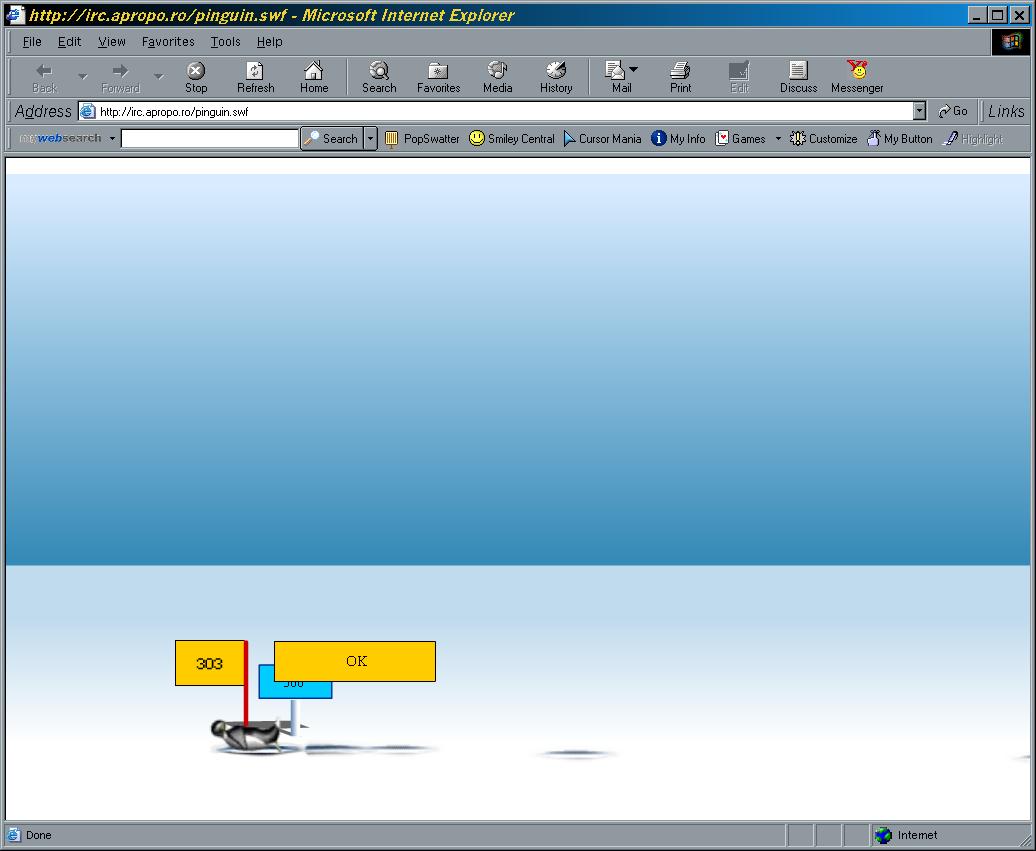Expand the address bar dropdown
The image size is (1036, 851).
coord(919,112)
